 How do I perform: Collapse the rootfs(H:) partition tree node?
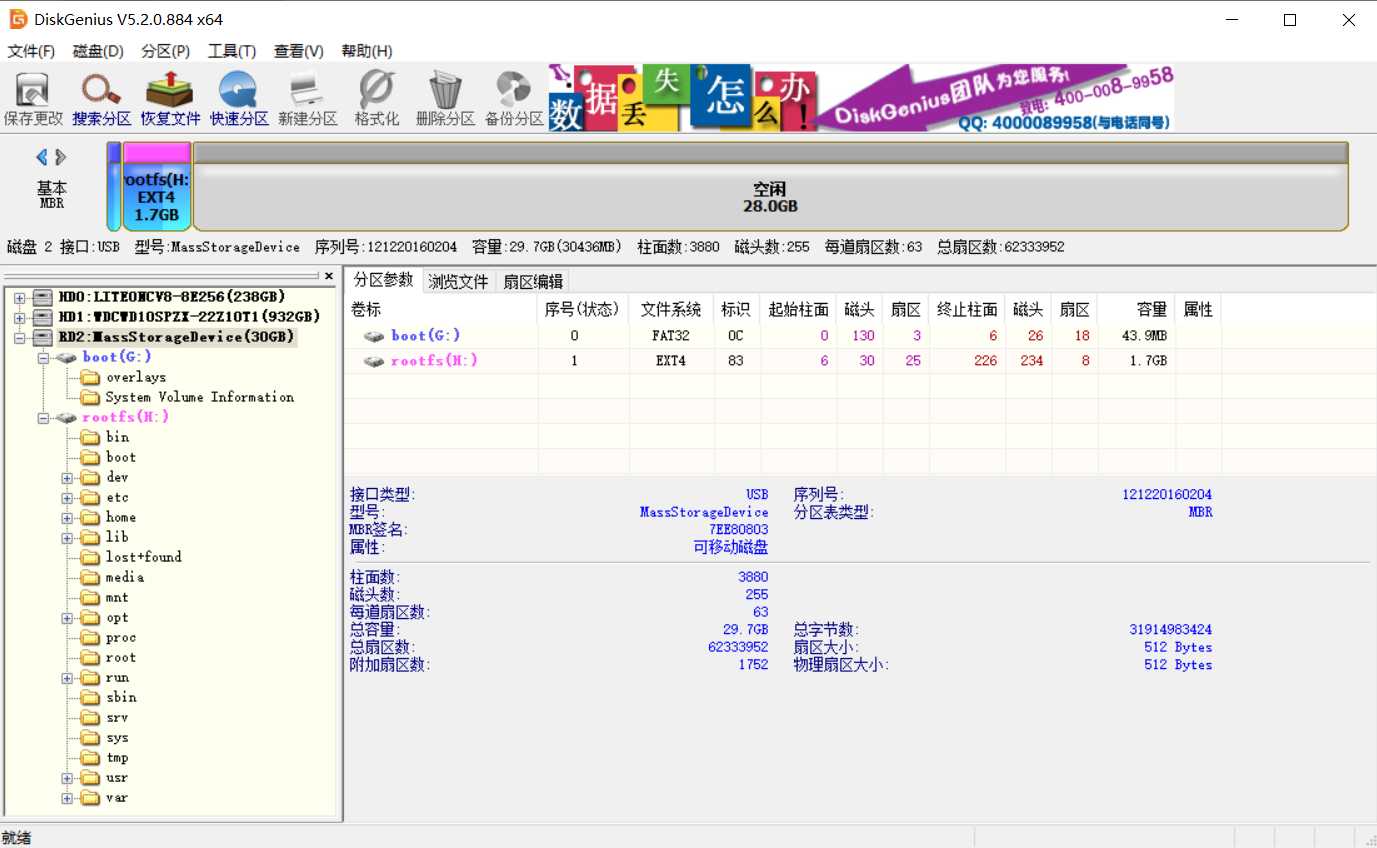click(43, 417)
